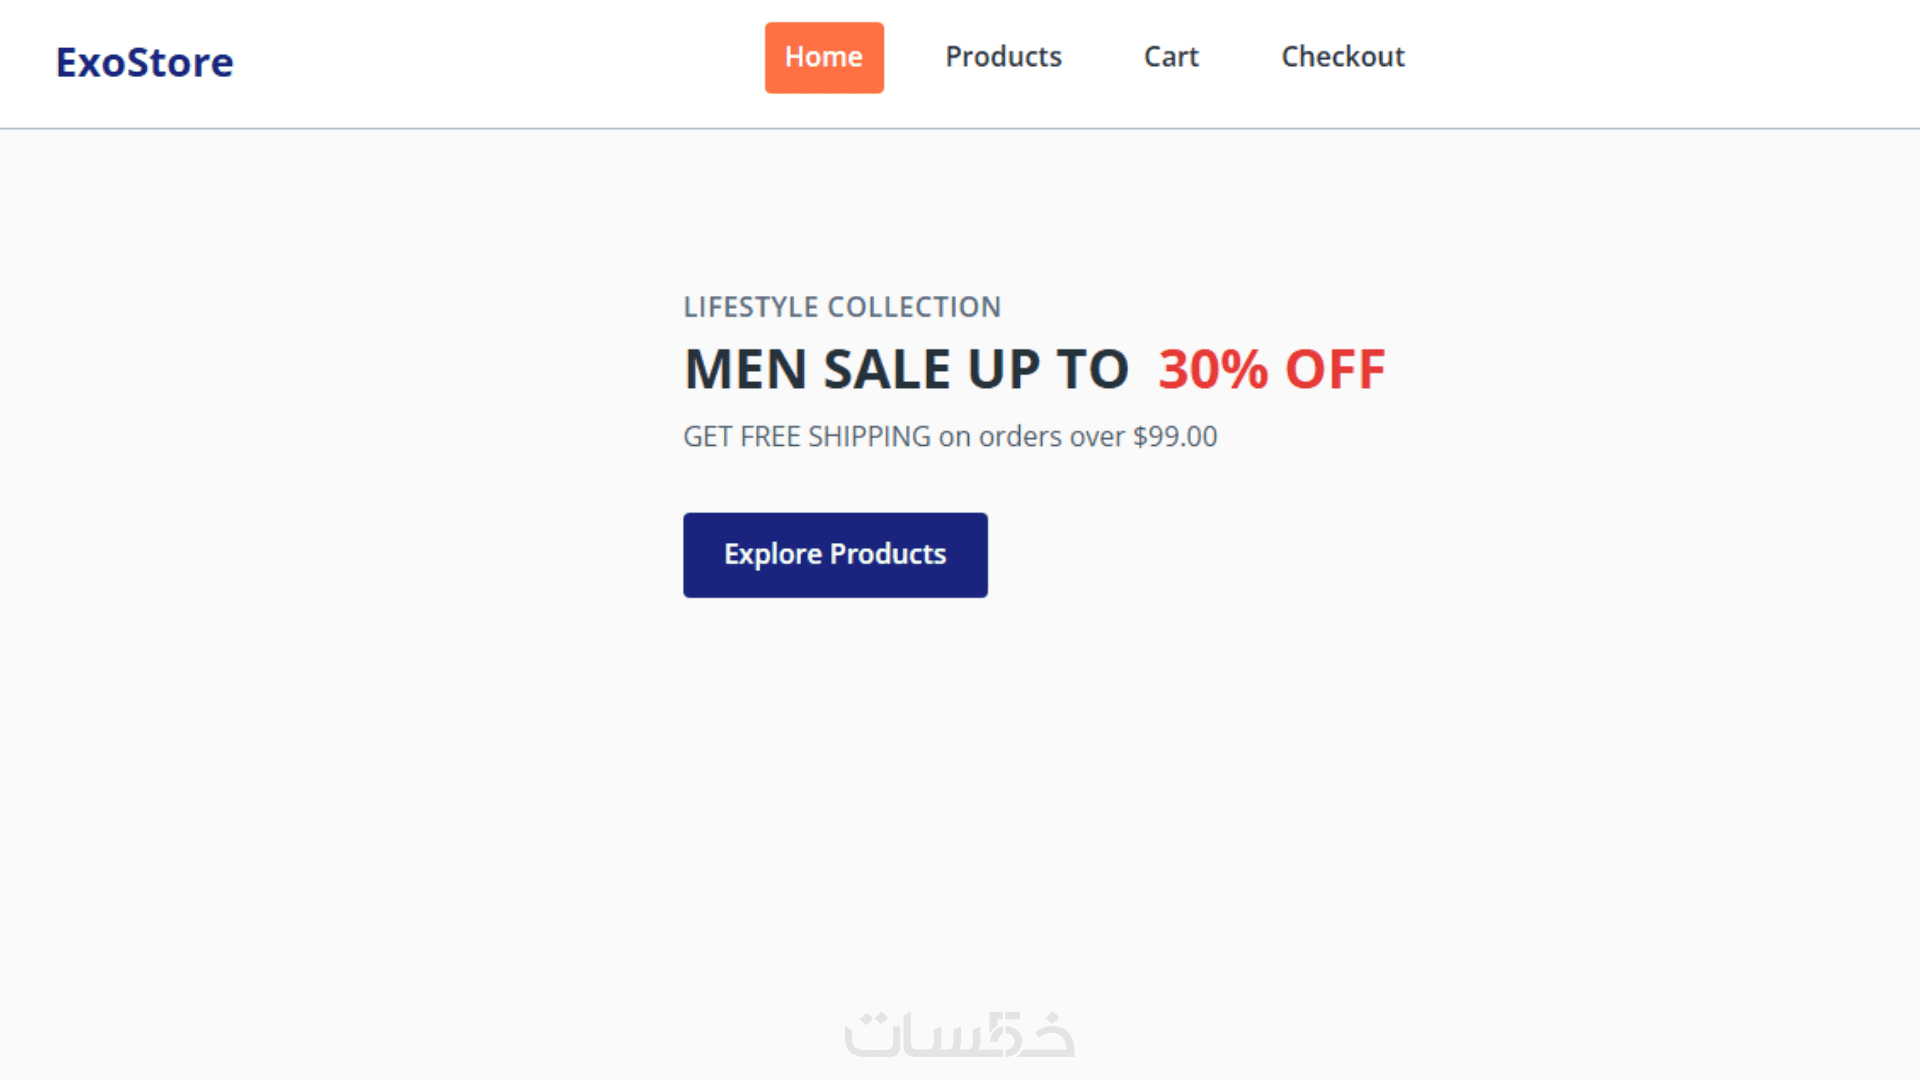Select the red 30% text
1920x1080 pixels.
coord(1213,369)
